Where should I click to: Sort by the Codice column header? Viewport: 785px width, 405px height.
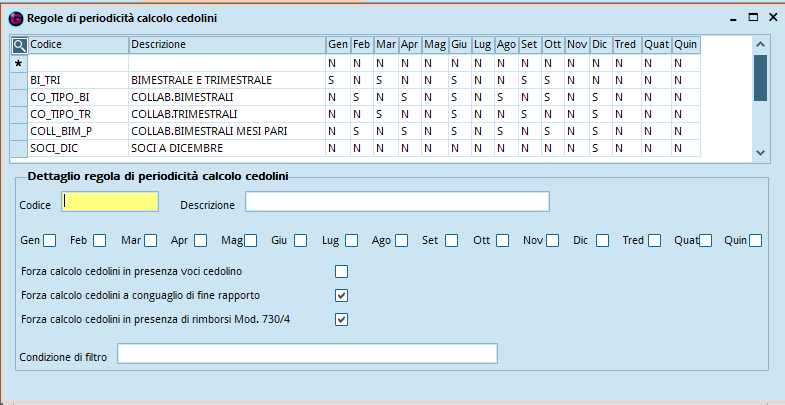[78, 45]
